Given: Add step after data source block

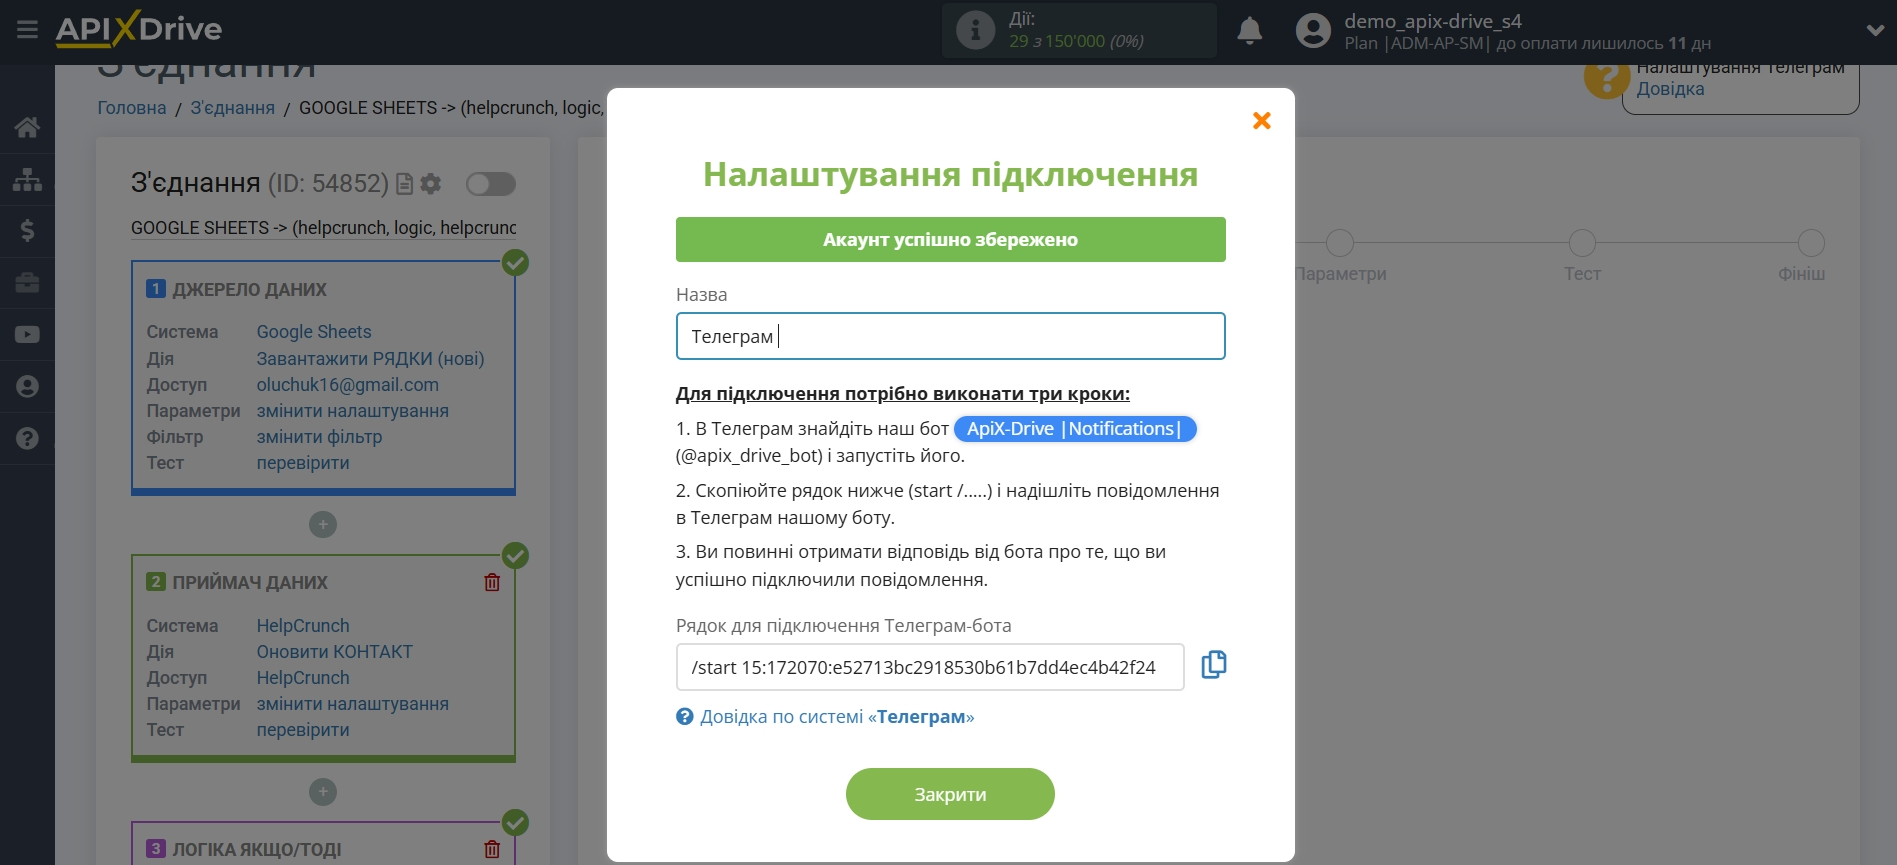Looking at the screenshot, I should [x=323, y=525].
